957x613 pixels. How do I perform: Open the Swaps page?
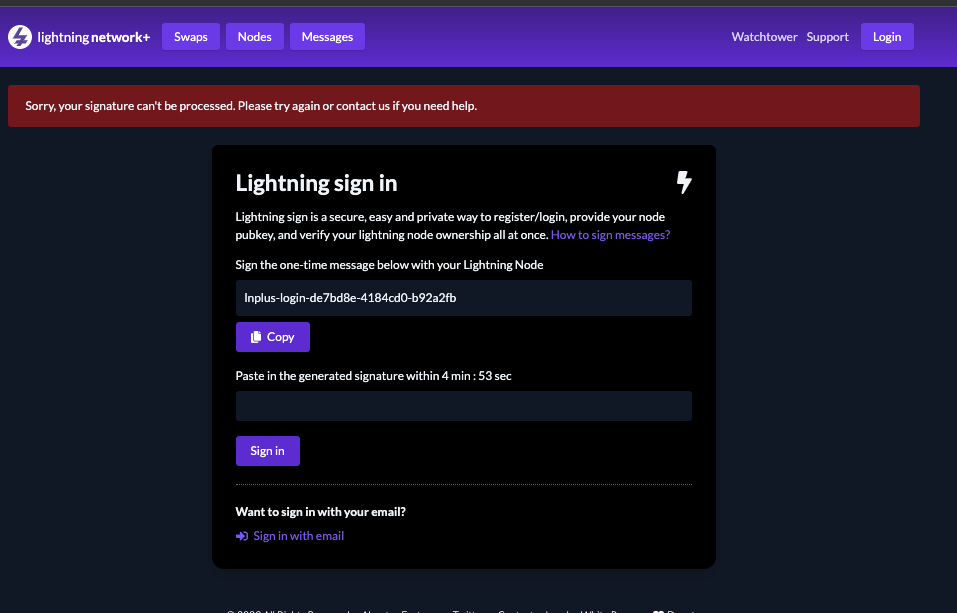point(191,37)
